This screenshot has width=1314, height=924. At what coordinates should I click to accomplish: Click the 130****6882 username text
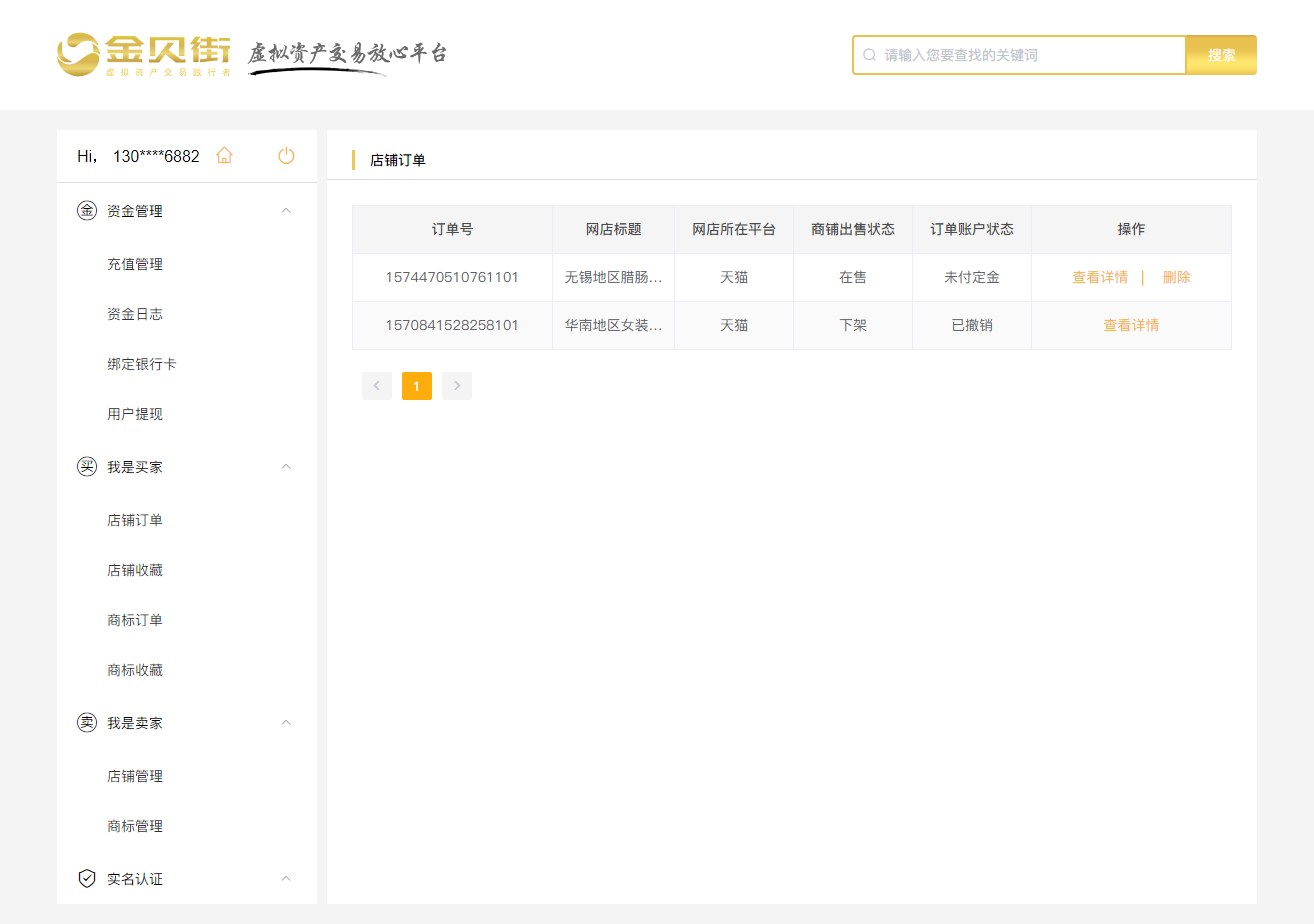coord(156,156)
